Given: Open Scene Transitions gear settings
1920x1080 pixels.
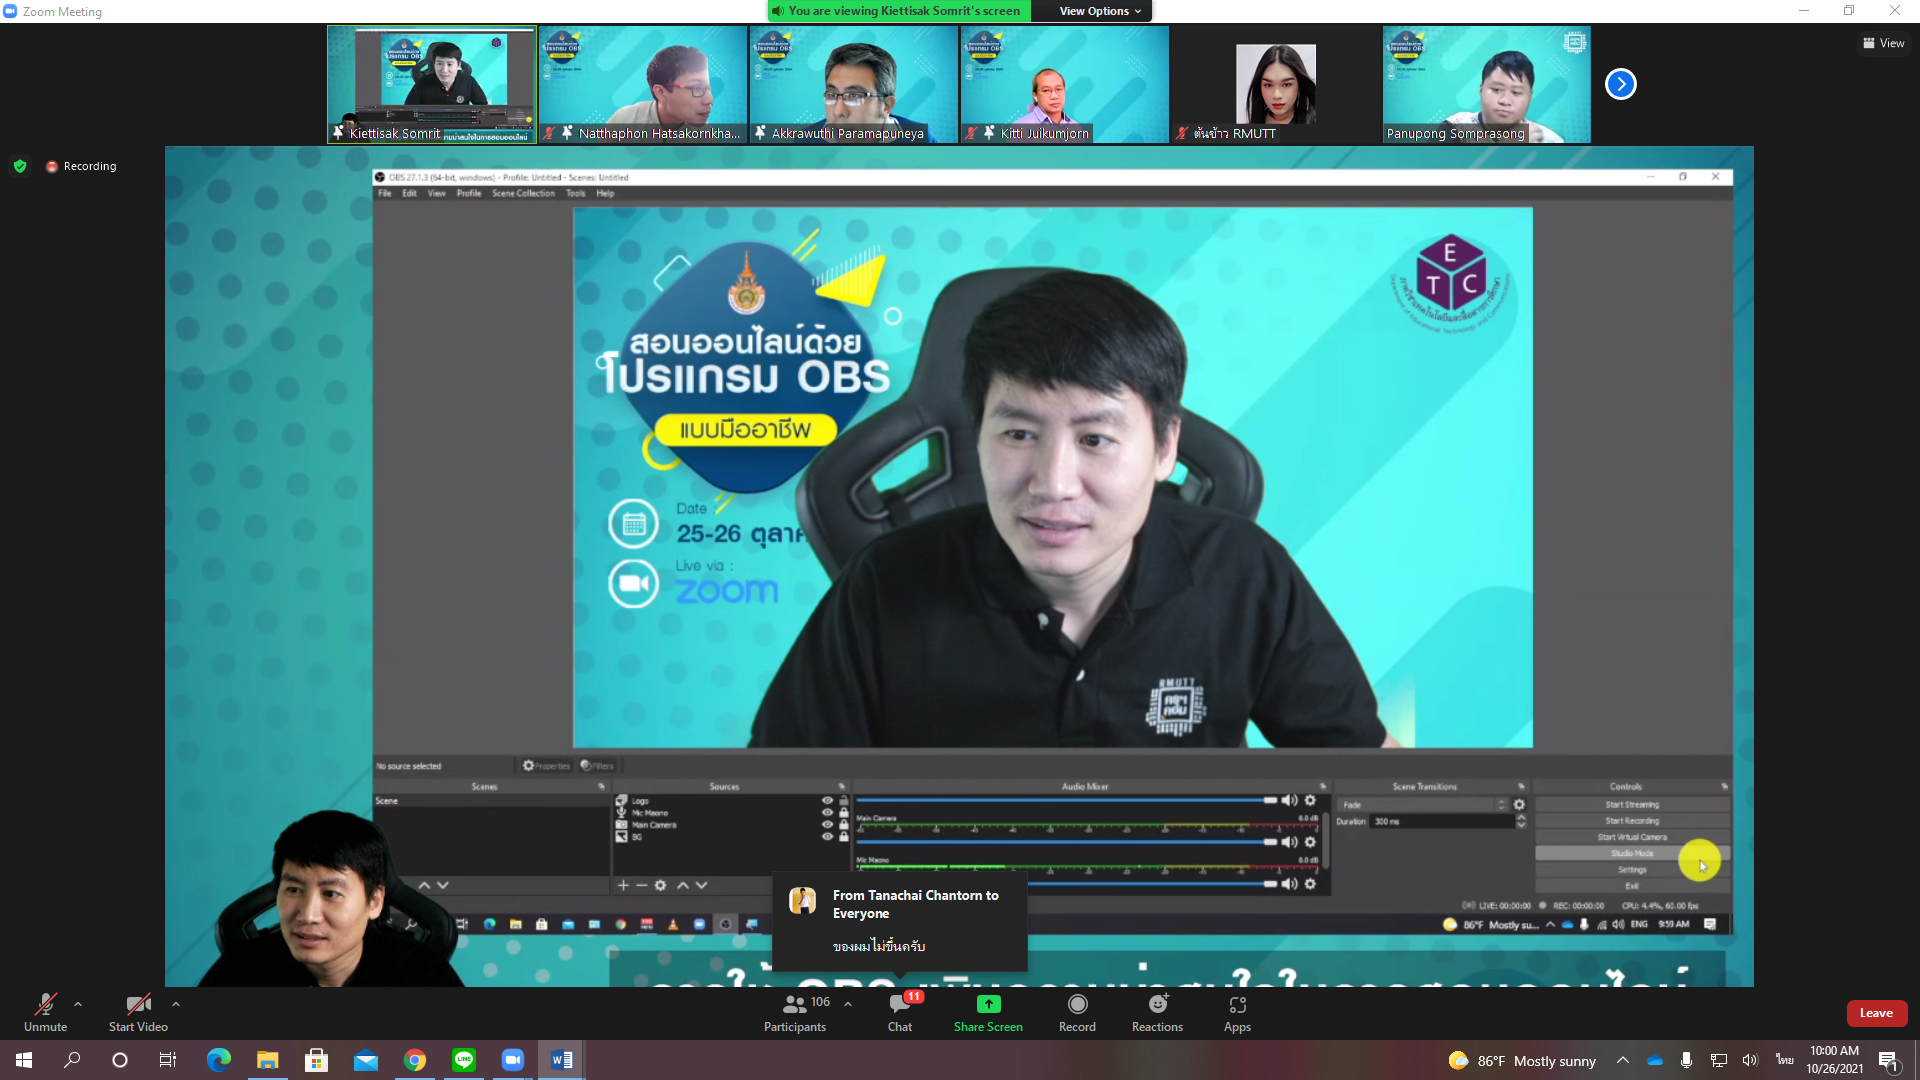Looking at the screenshot, I should [1519, 804].
